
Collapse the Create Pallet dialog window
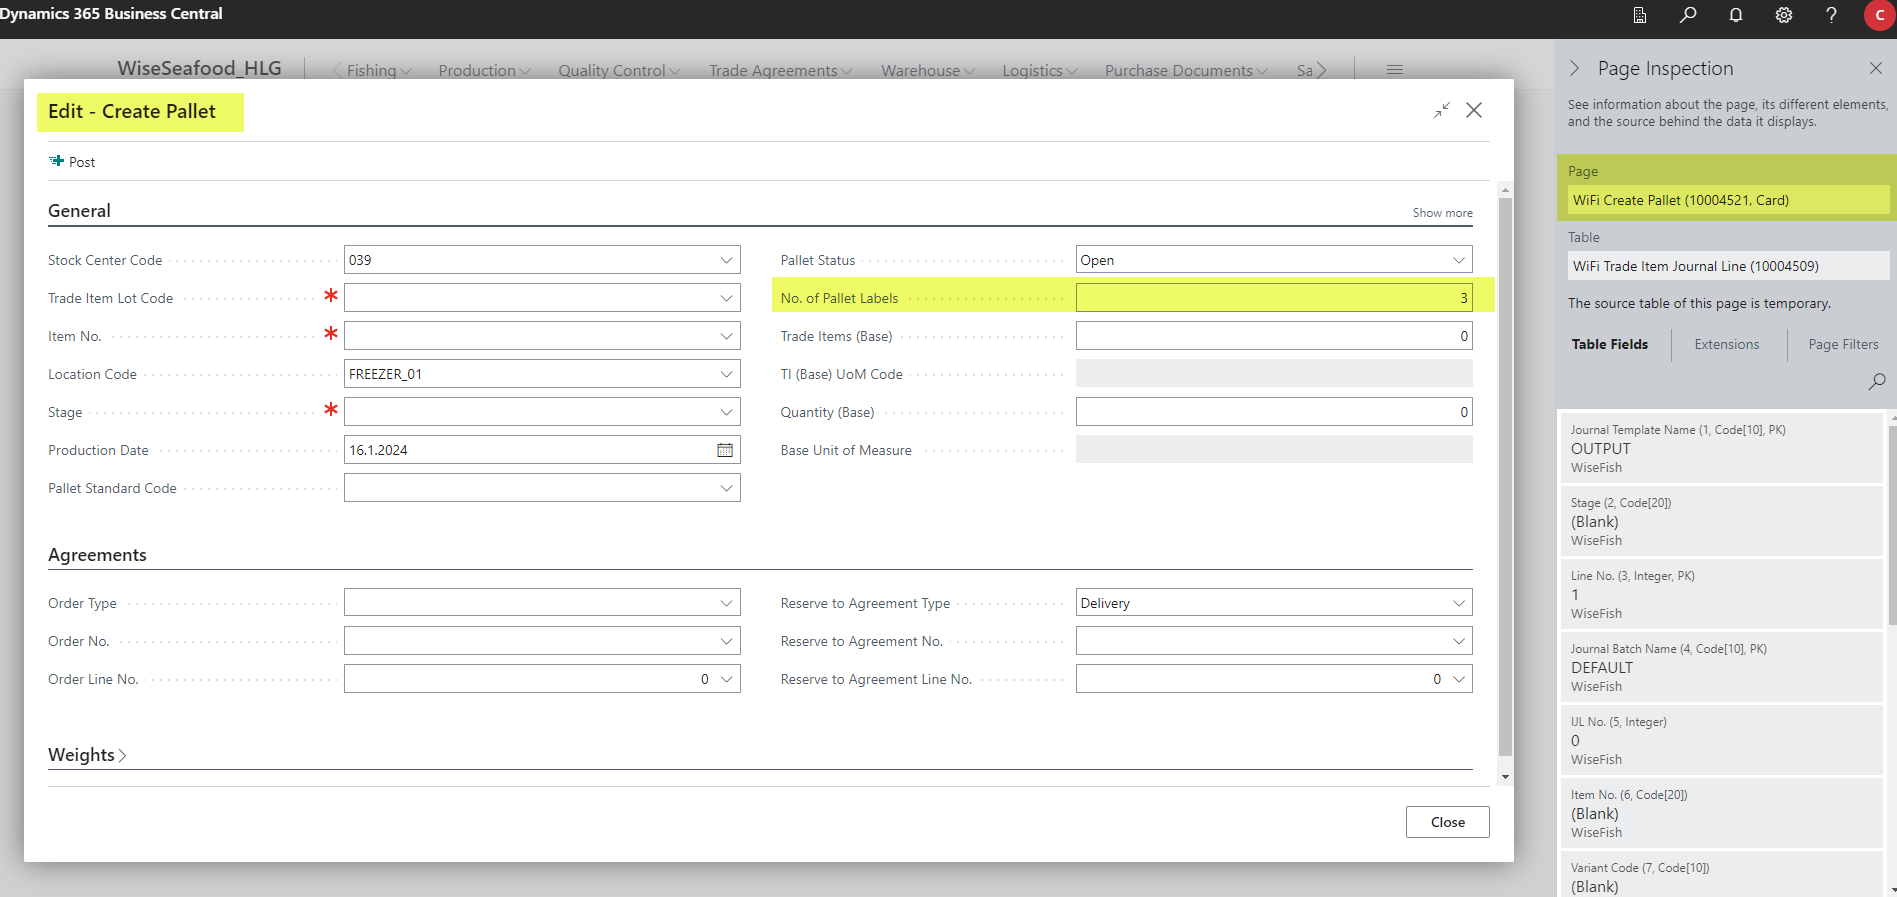pyautogui.click(x=1441, y=110)
